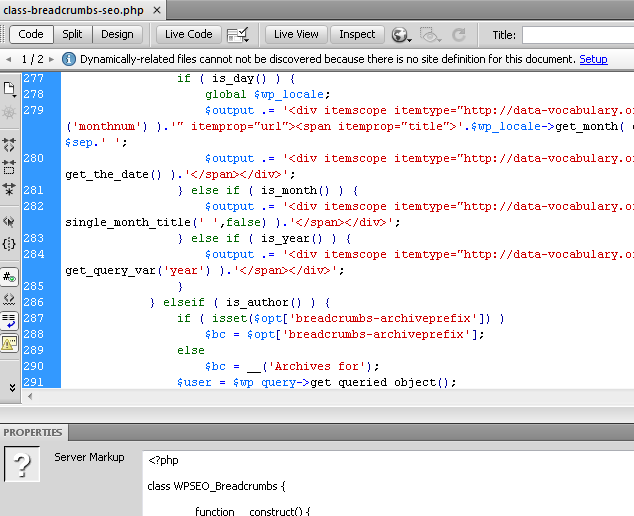Click line number 278
This screenshot has height=516, width=634.
(33, 94)
